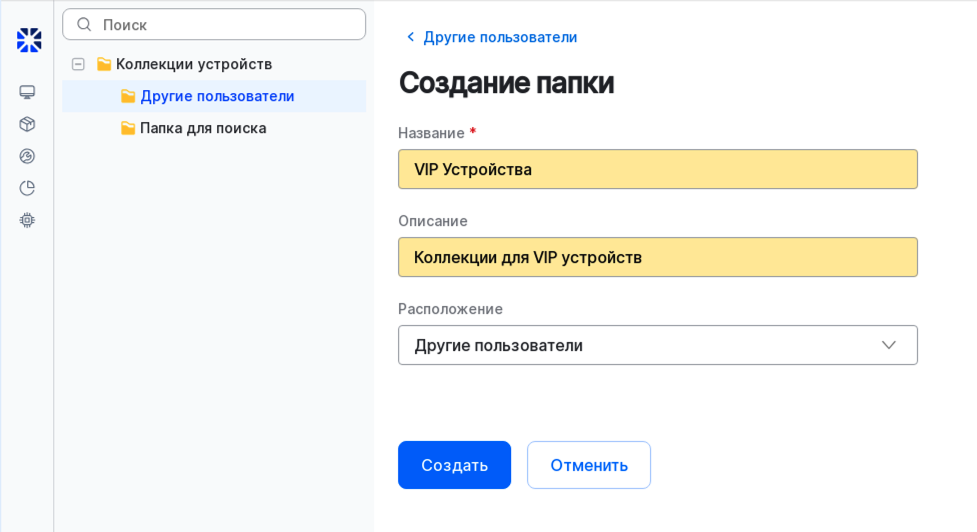977x532 pixels.
Task: Collapse the Коллекции устройств tree node
Action: (x=78, y=64)
